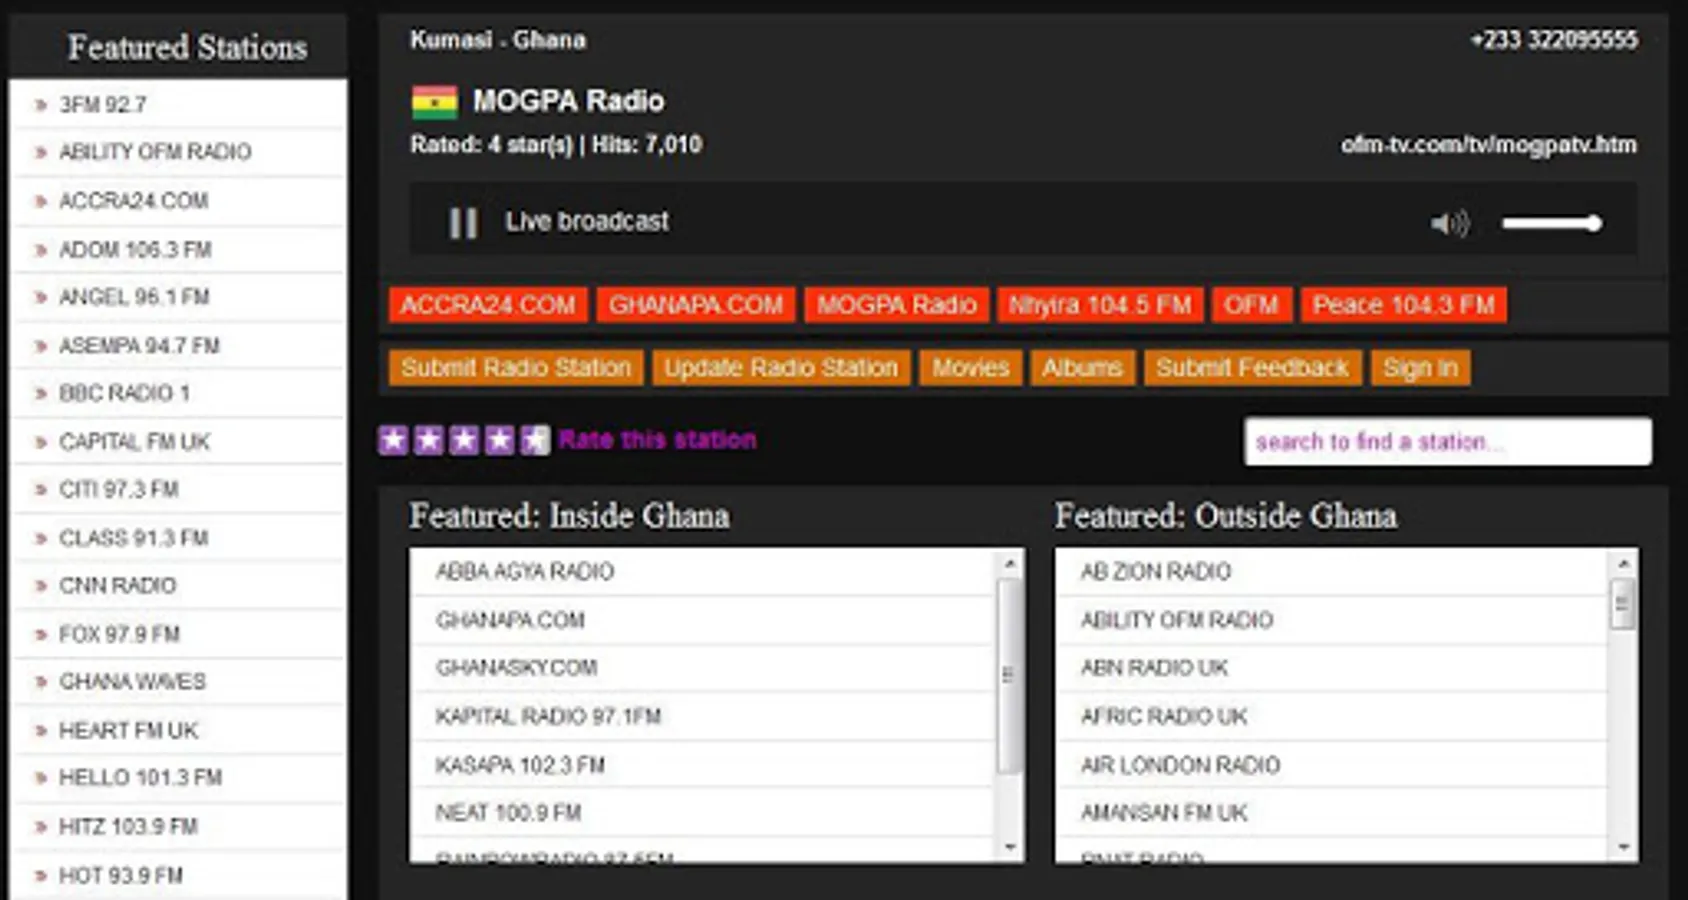Open Submit Radio Station

pos(516,368)
